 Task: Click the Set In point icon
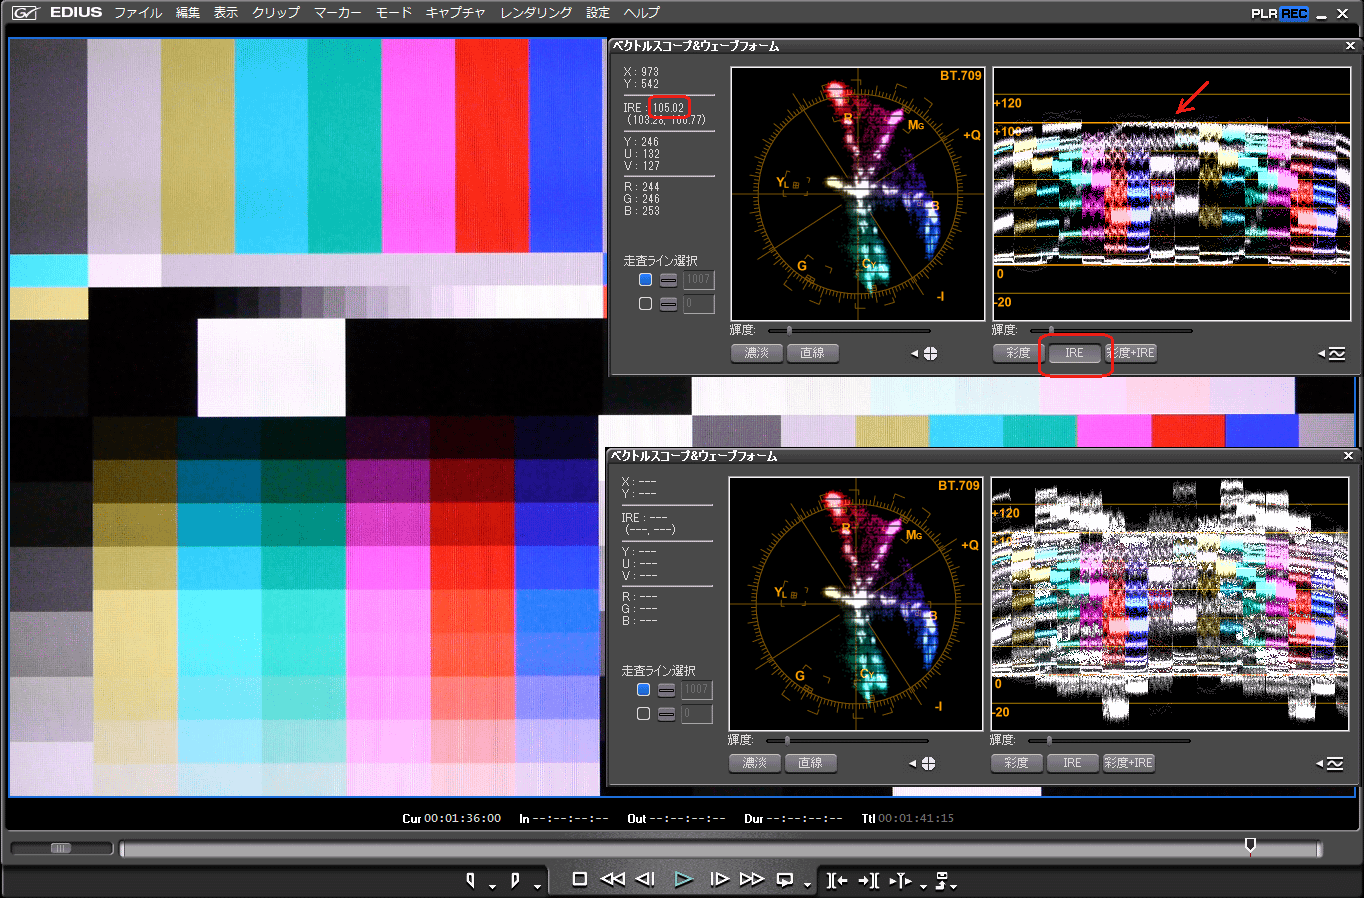(x=471, y=880)
